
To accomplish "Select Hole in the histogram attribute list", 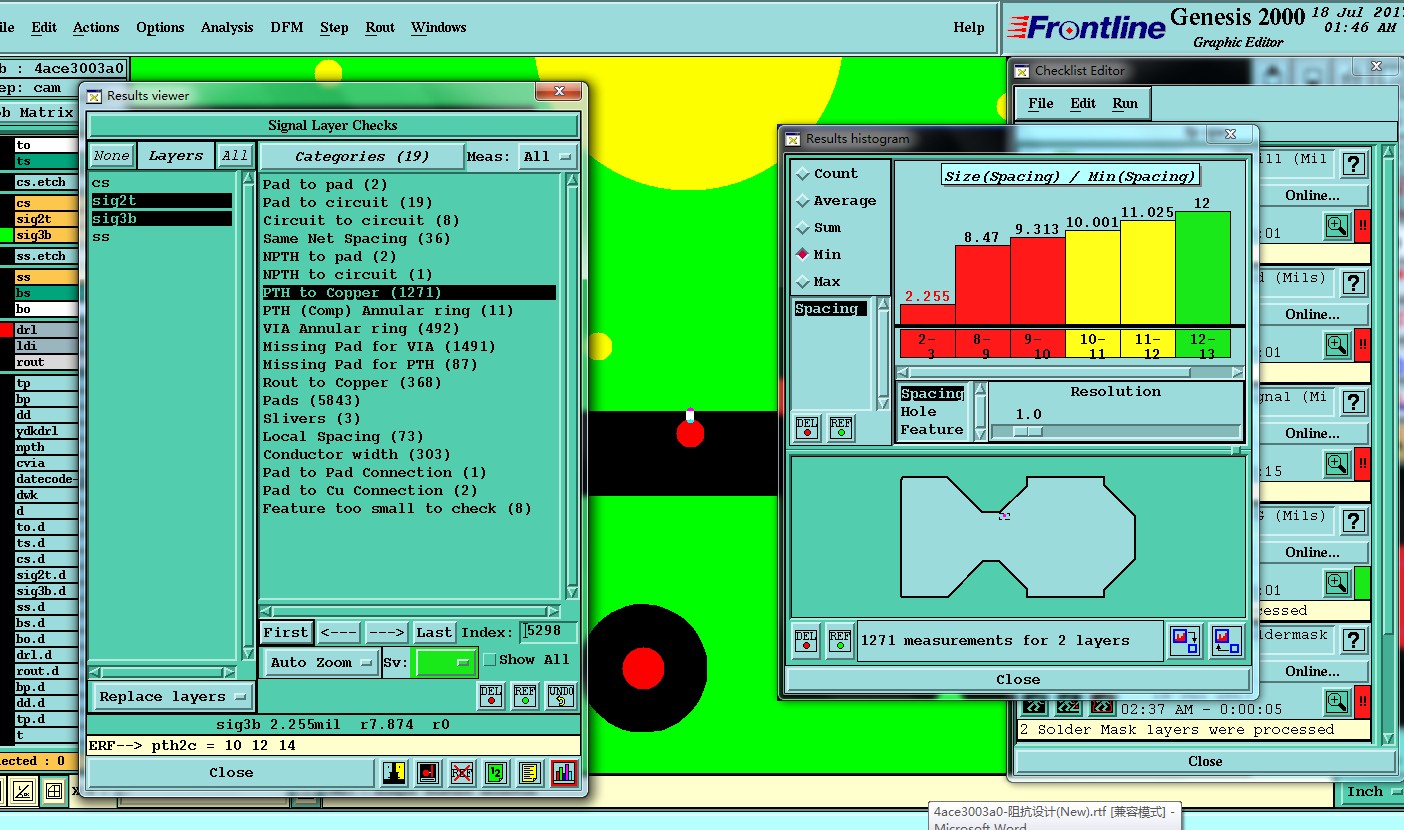I will 918,411.
